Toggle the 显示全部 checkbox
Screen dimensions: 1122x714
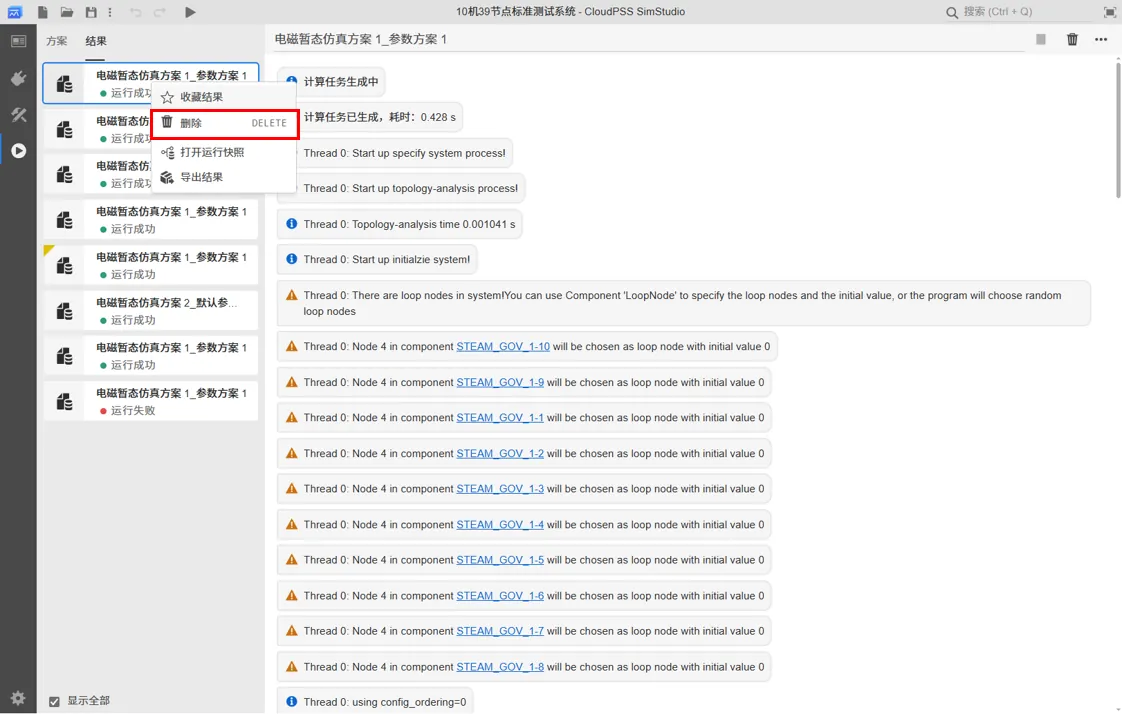pyautogui.click(x=55, y=701)
